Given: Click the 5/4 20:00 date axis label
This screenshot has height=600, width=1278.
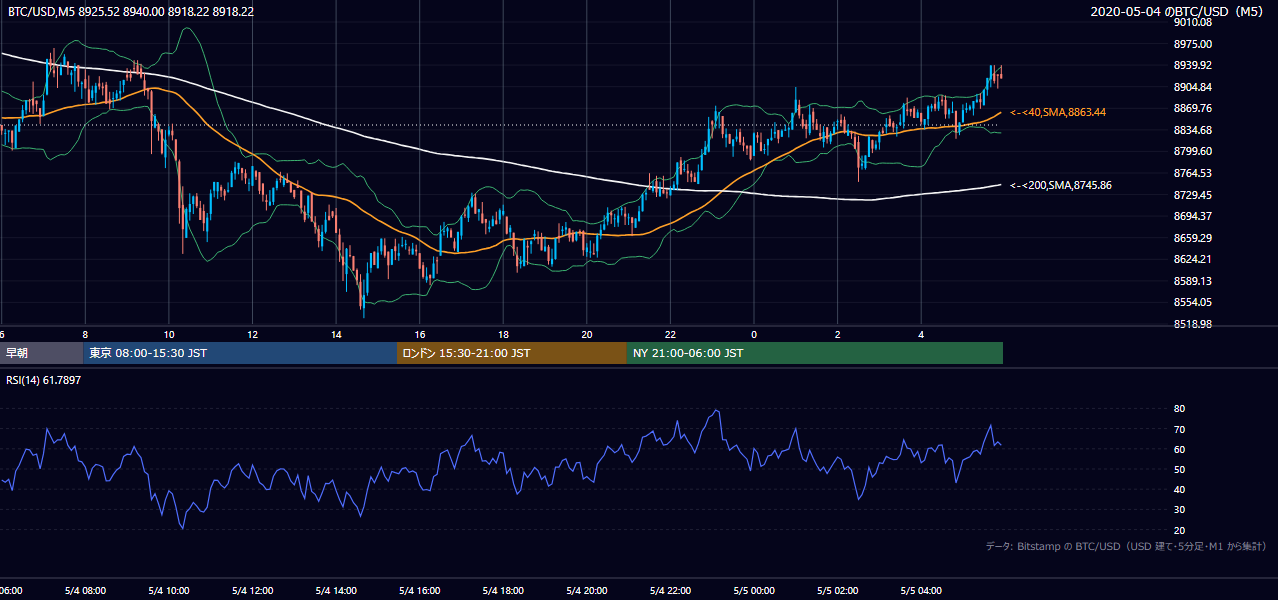Looking at the screenshot, I should pos(587,591).
